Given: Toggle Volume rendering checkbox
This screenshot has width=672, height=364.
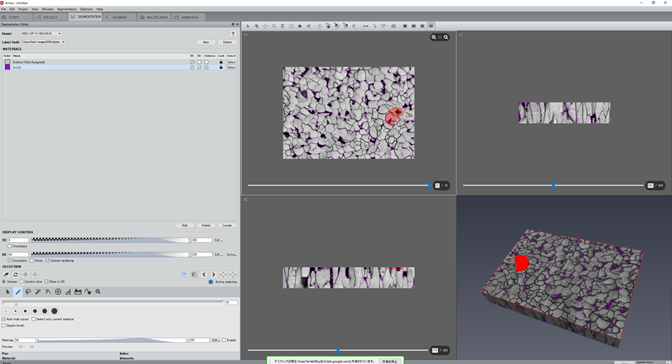Looking at the screenshot, I should (x=48, y=260).
